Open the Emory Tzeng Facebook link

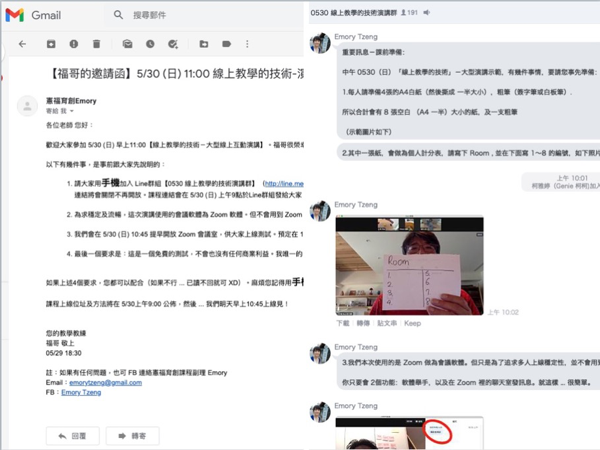tap(81, 393)
